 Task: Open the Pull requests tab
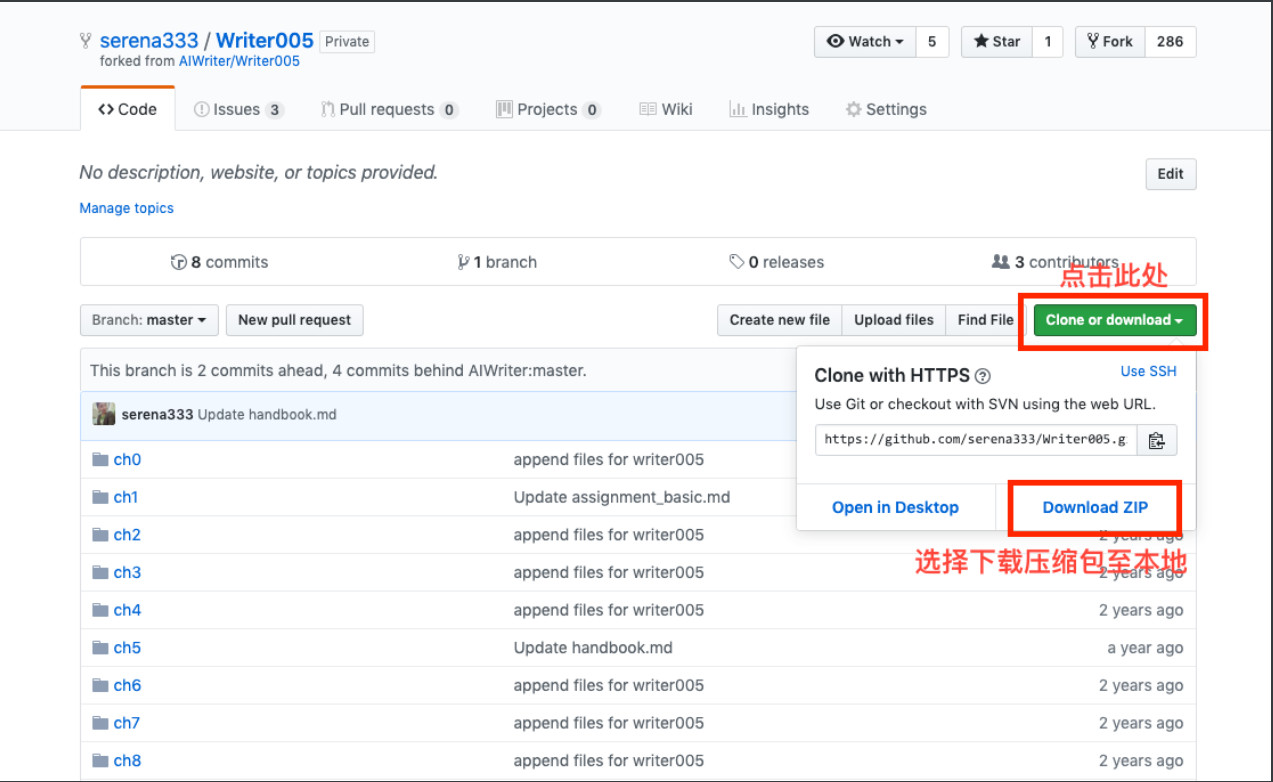(x=389, y=109)
